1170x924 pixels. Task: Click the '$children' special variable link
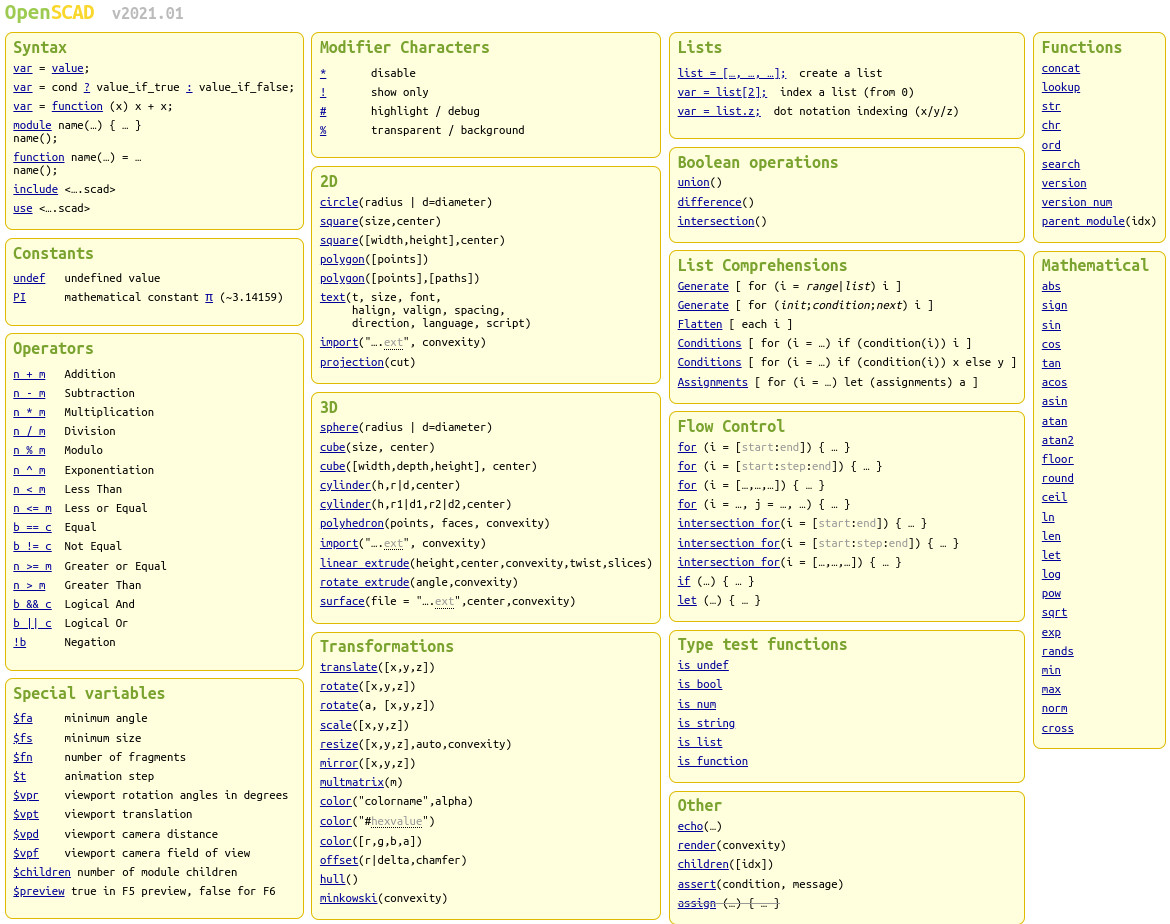click(x=42, y=873)
